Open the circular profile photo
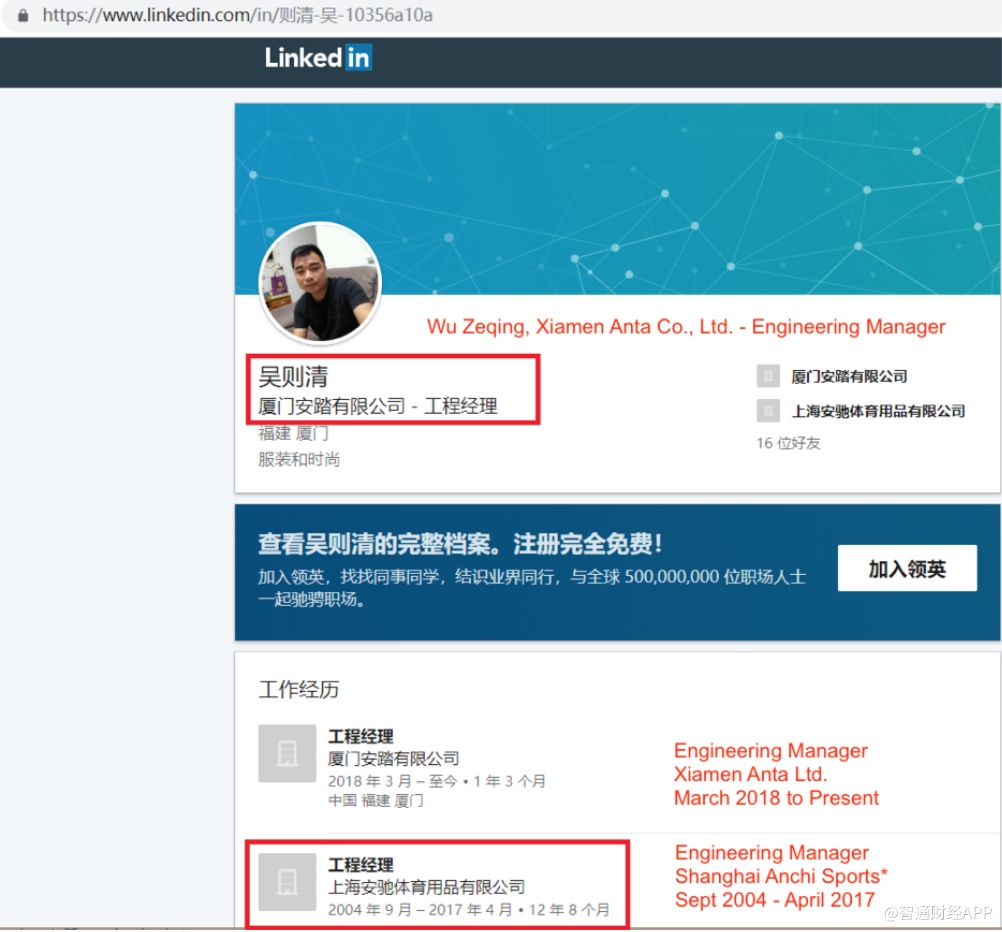The width and height of the screenshot is (1002, 932). pyautogui.click(x=320, y=283)
